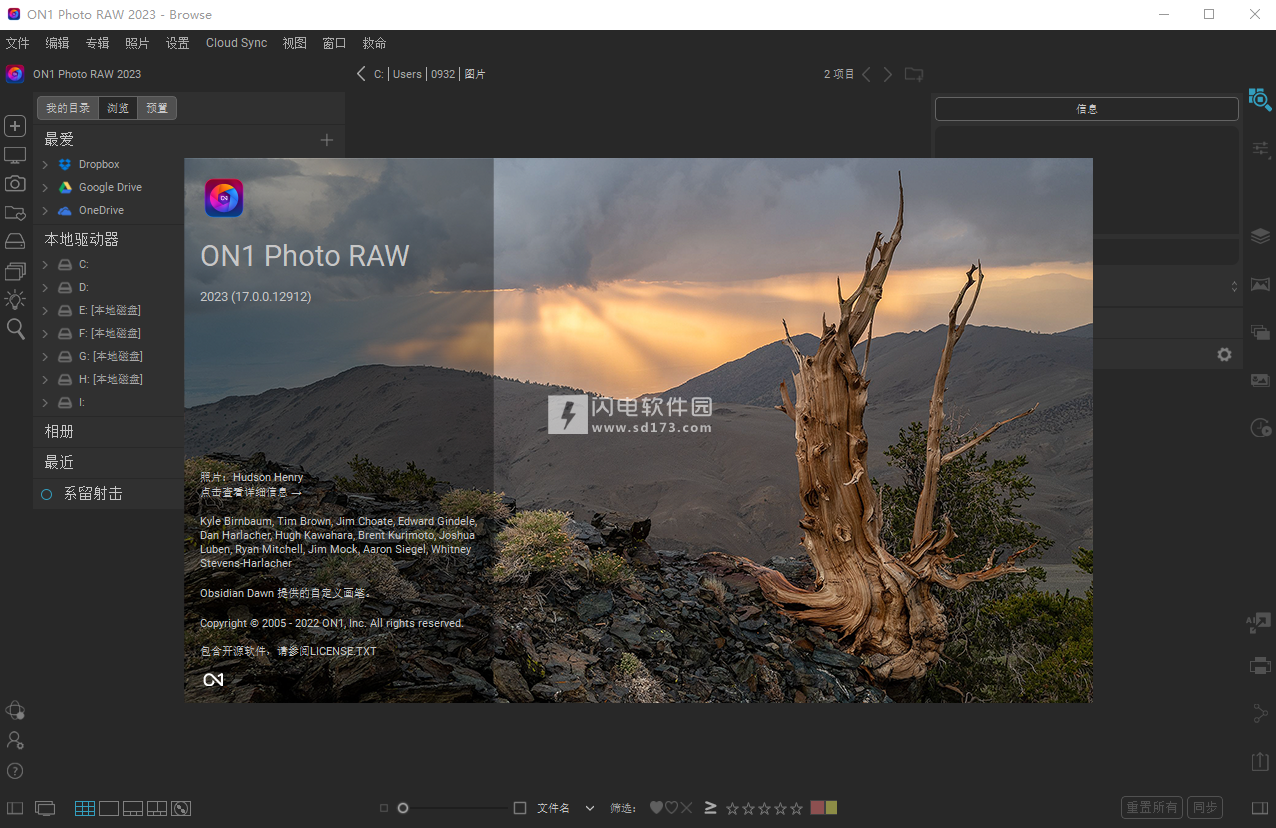Filter by one star rating
Screen dimensions: 1276x828
pyautogui.click(x=733, y=808)
